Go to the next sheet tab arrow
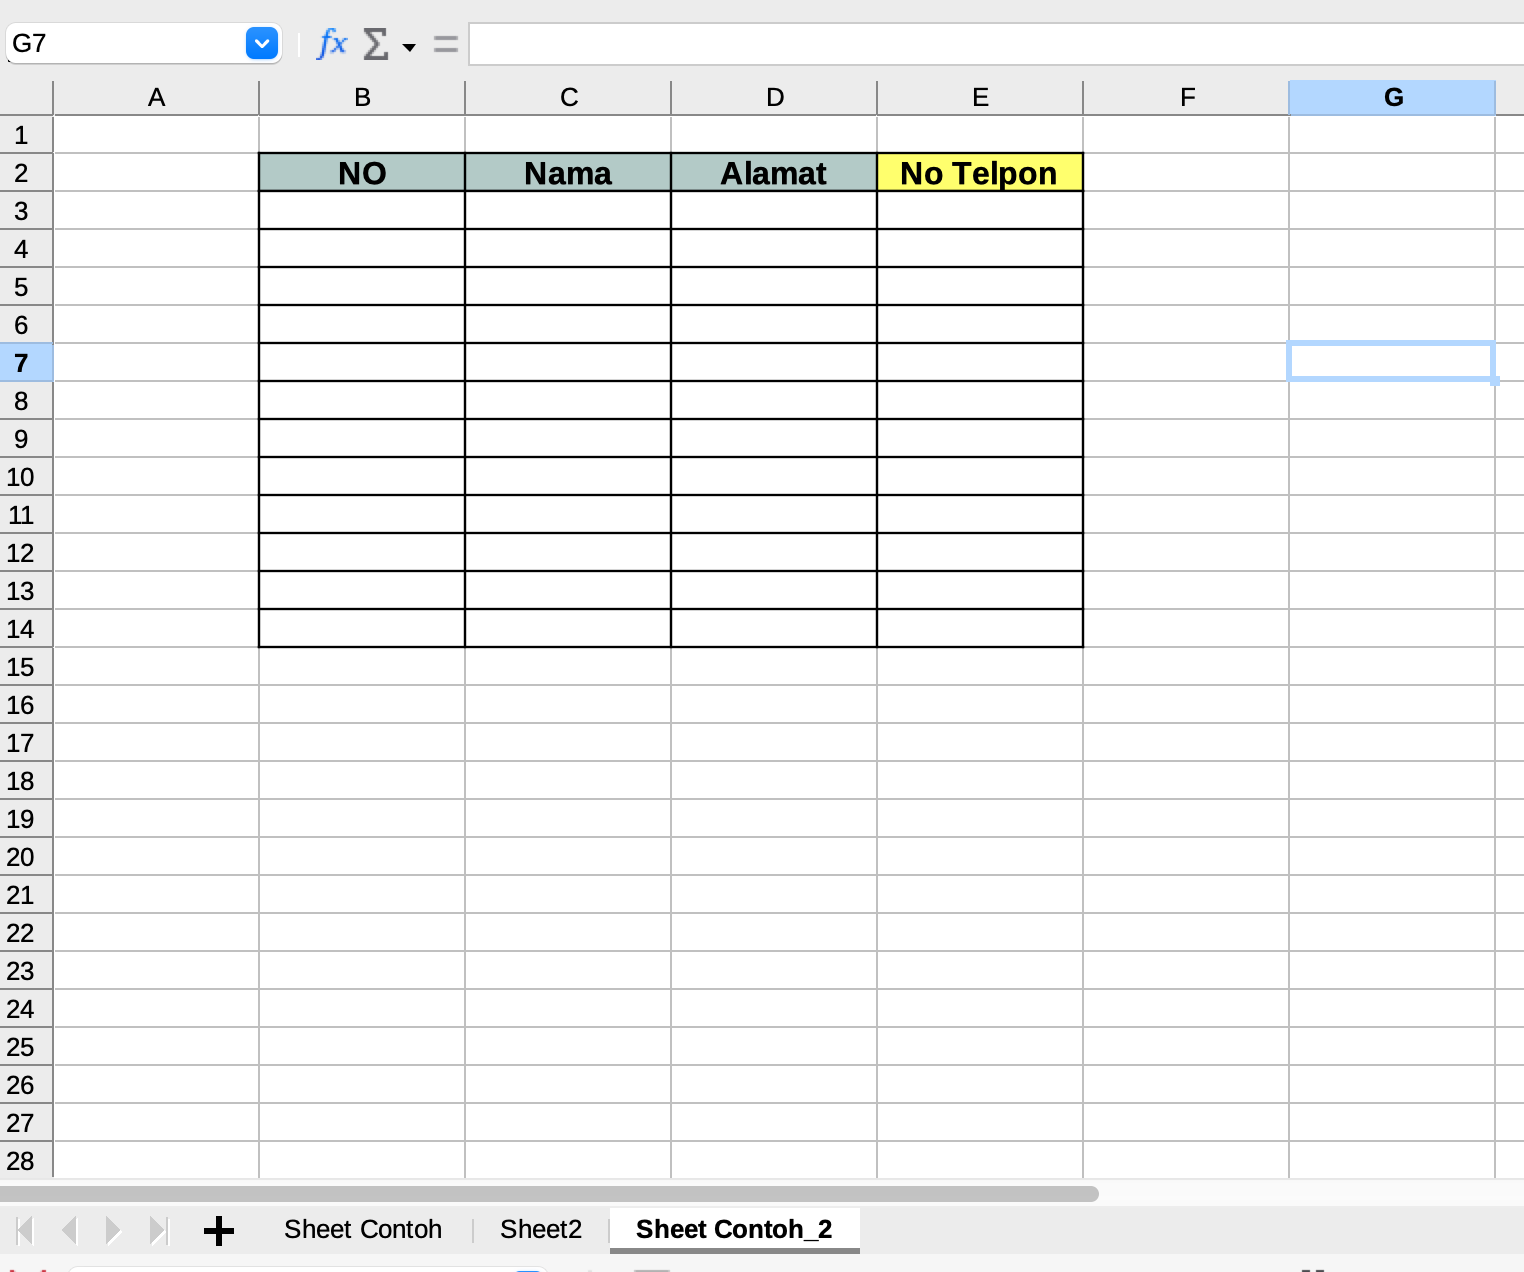The image size is (1524, 1272). click(x=113, y=1230)
